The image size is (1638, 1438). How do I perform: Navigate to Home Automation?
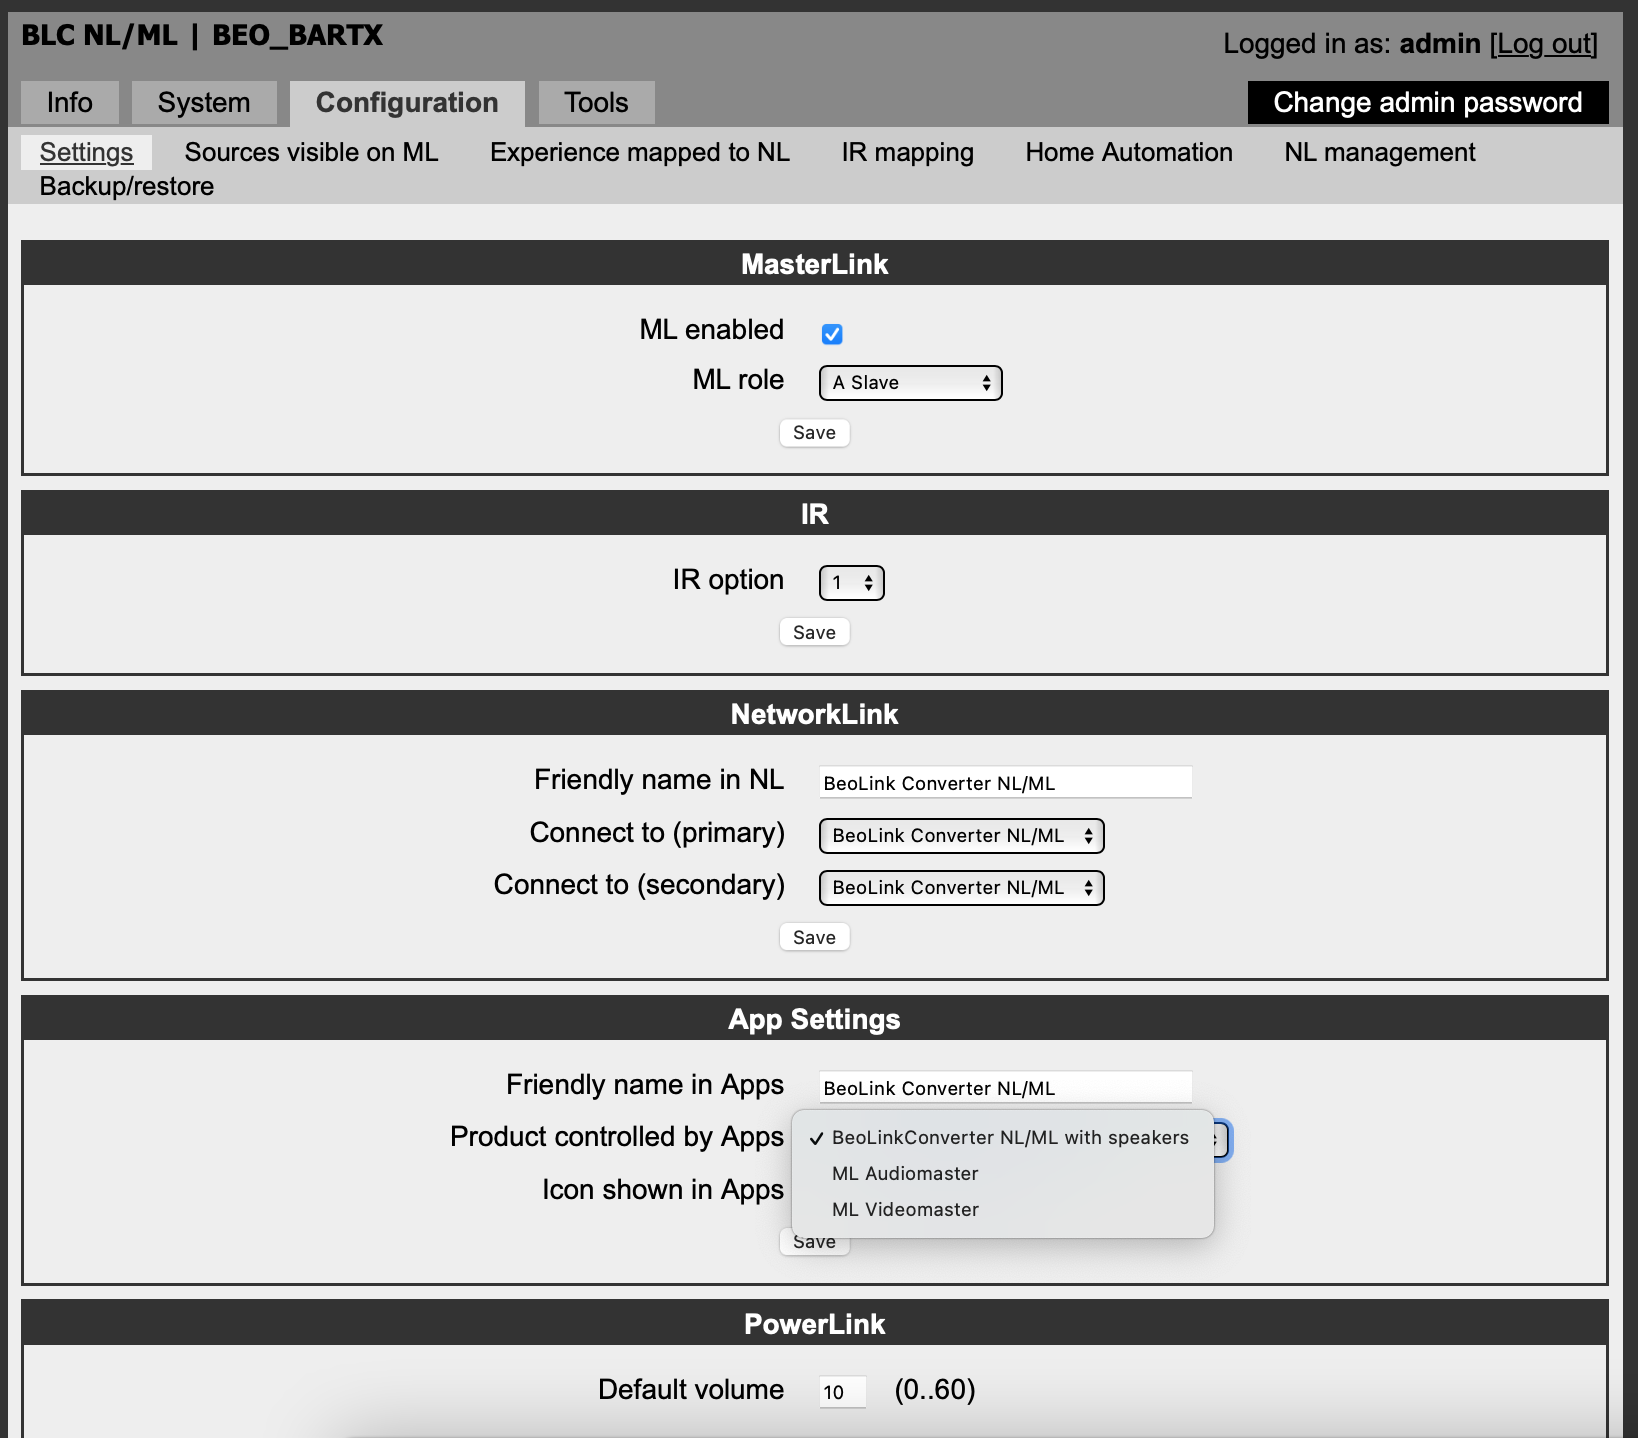coord(1129,152)
